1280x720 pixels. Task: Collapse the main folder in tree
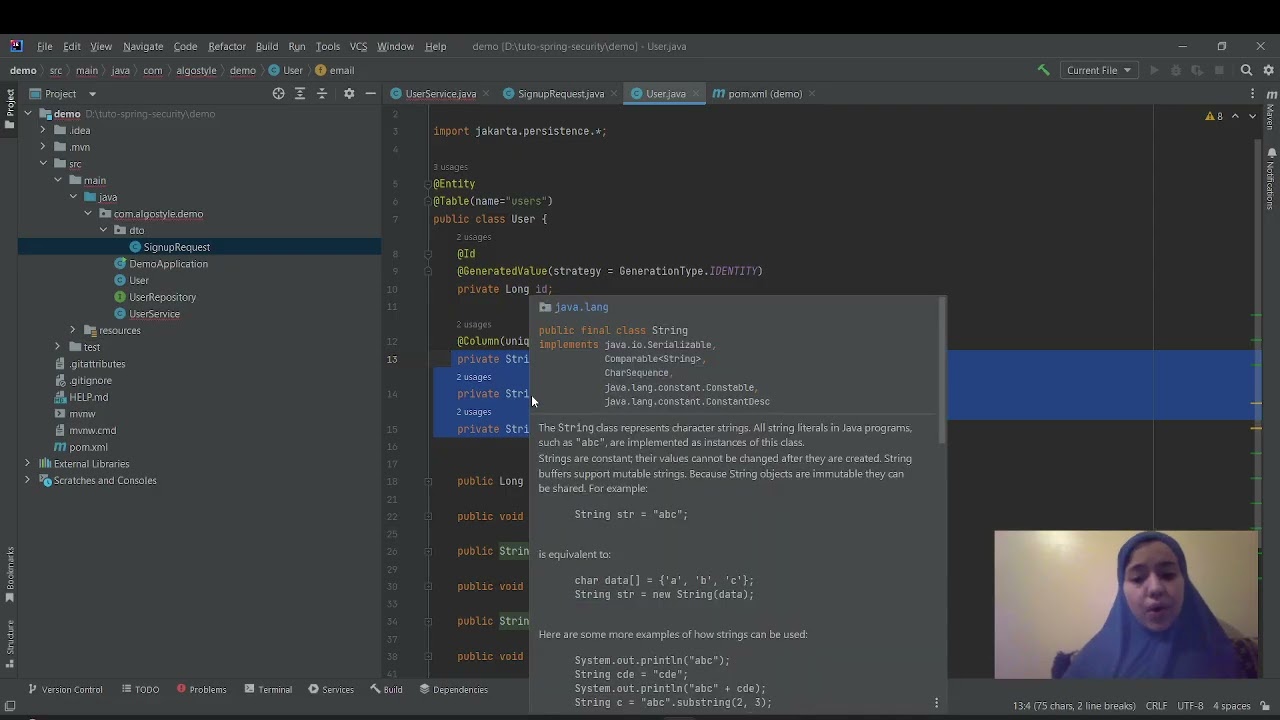point(58,180)
